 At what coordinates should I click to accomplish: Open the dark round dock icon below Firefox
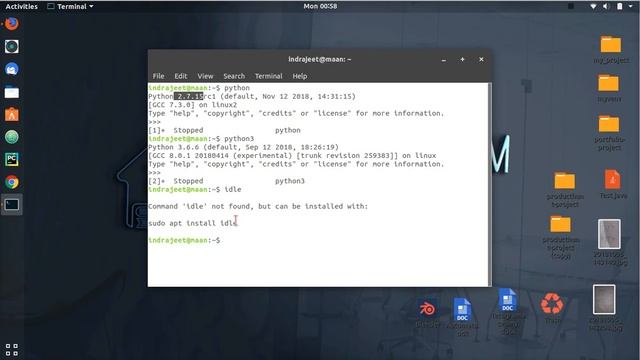pyautogui.click(x=12, y=47)
